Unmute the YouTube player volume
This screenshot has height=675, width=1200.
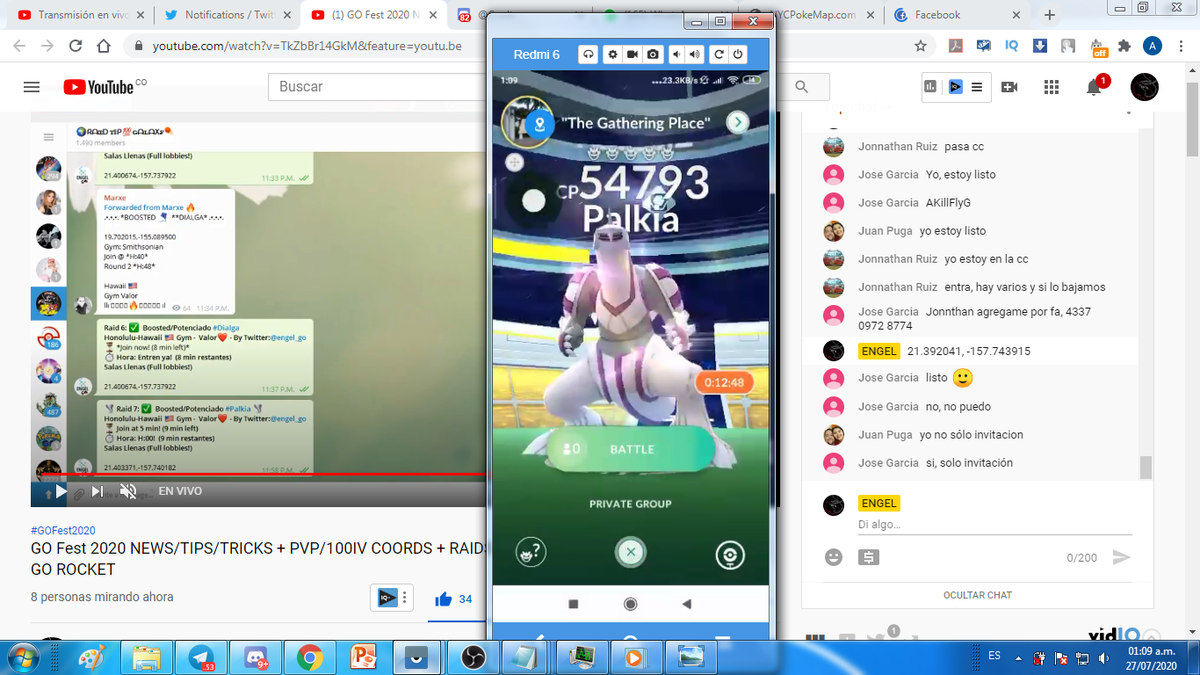coord(128,491)
